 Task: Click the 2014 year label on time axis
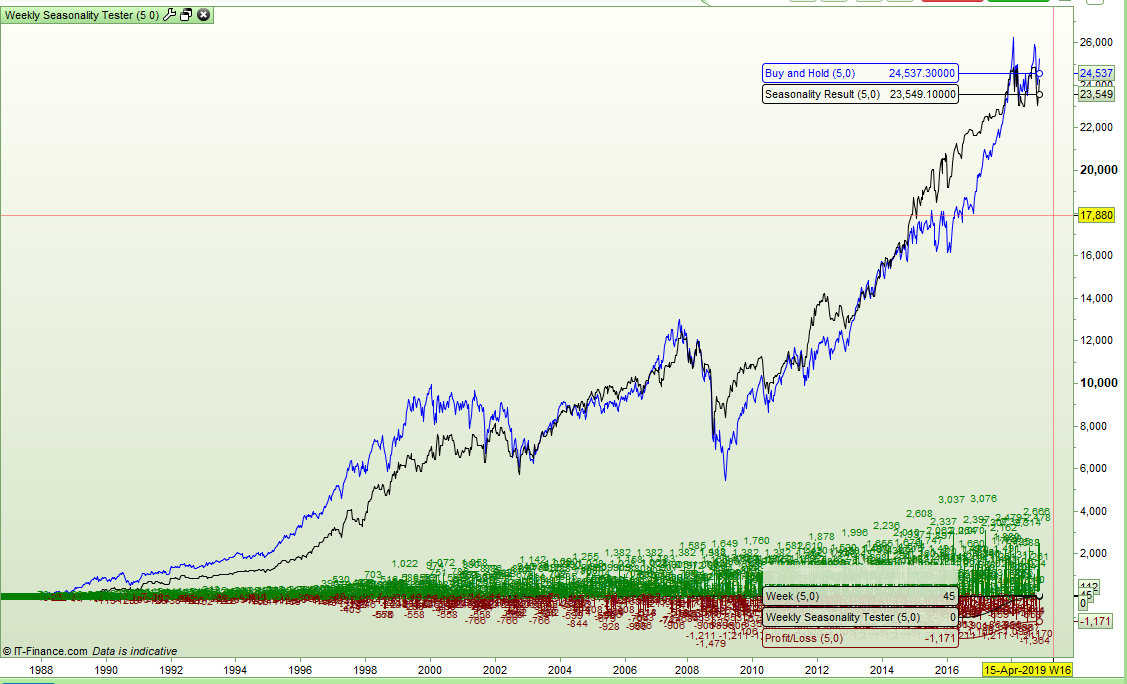[x=883, y=670]
